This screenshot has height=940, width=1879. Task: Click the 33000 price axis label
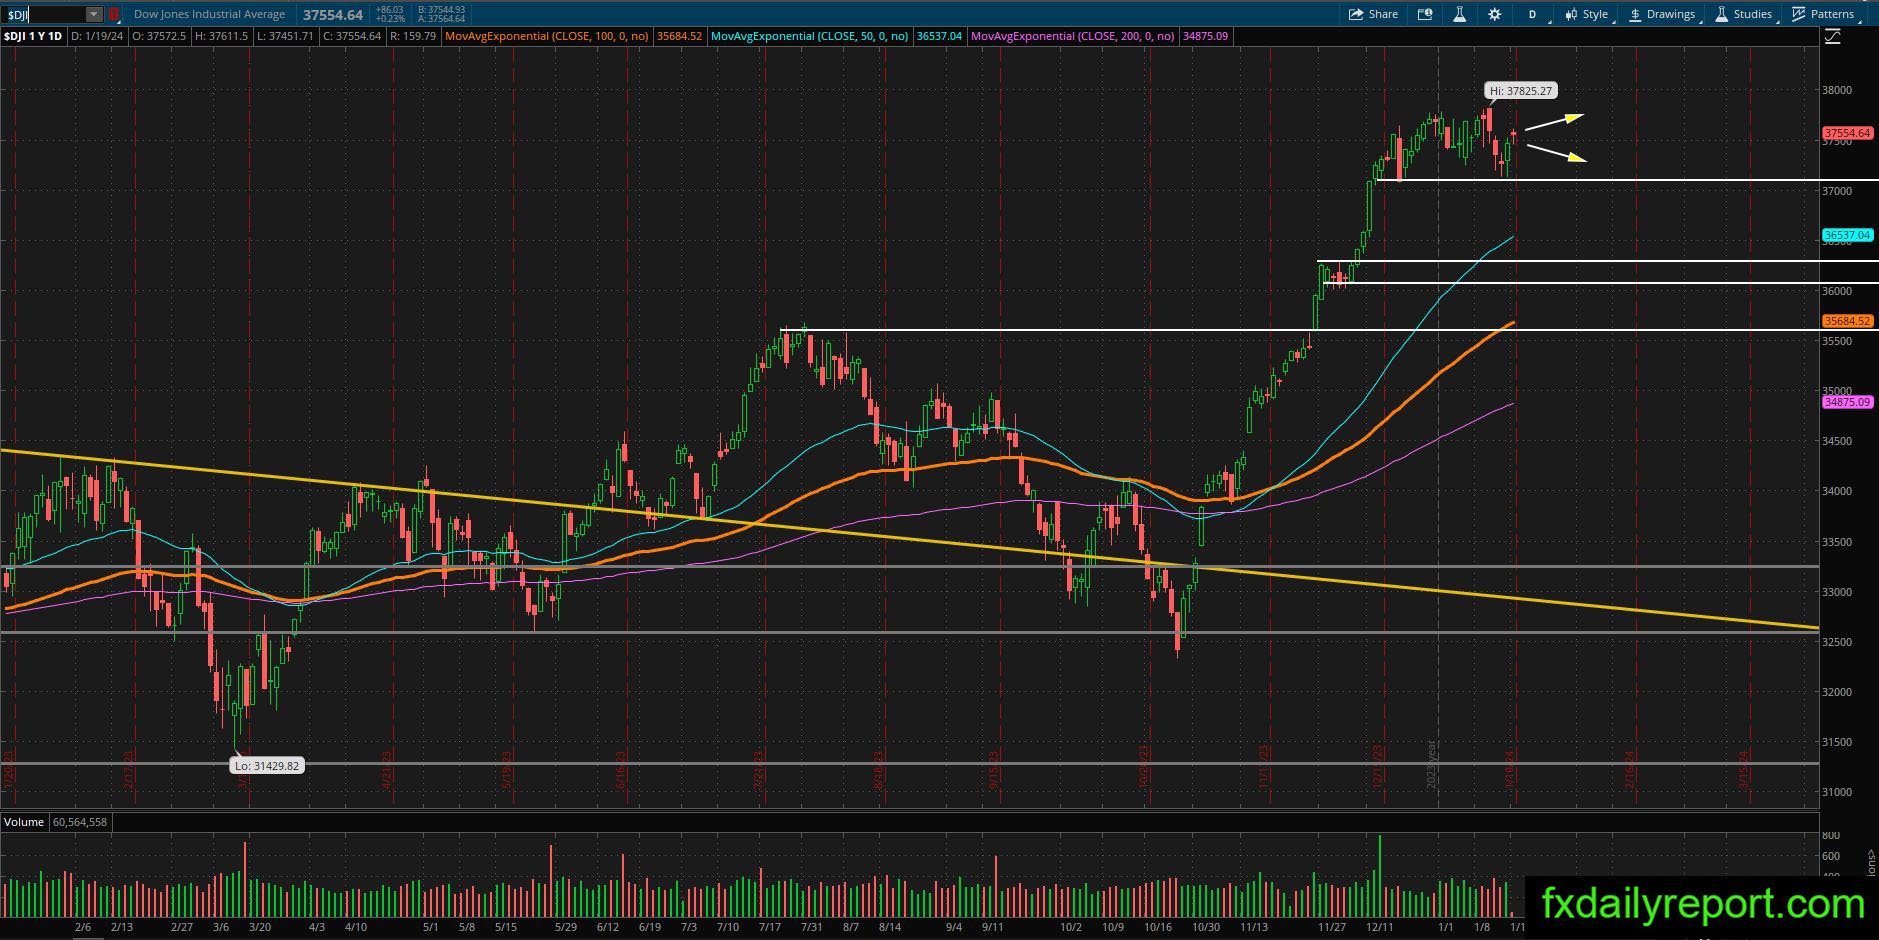tap(1837, 592)
